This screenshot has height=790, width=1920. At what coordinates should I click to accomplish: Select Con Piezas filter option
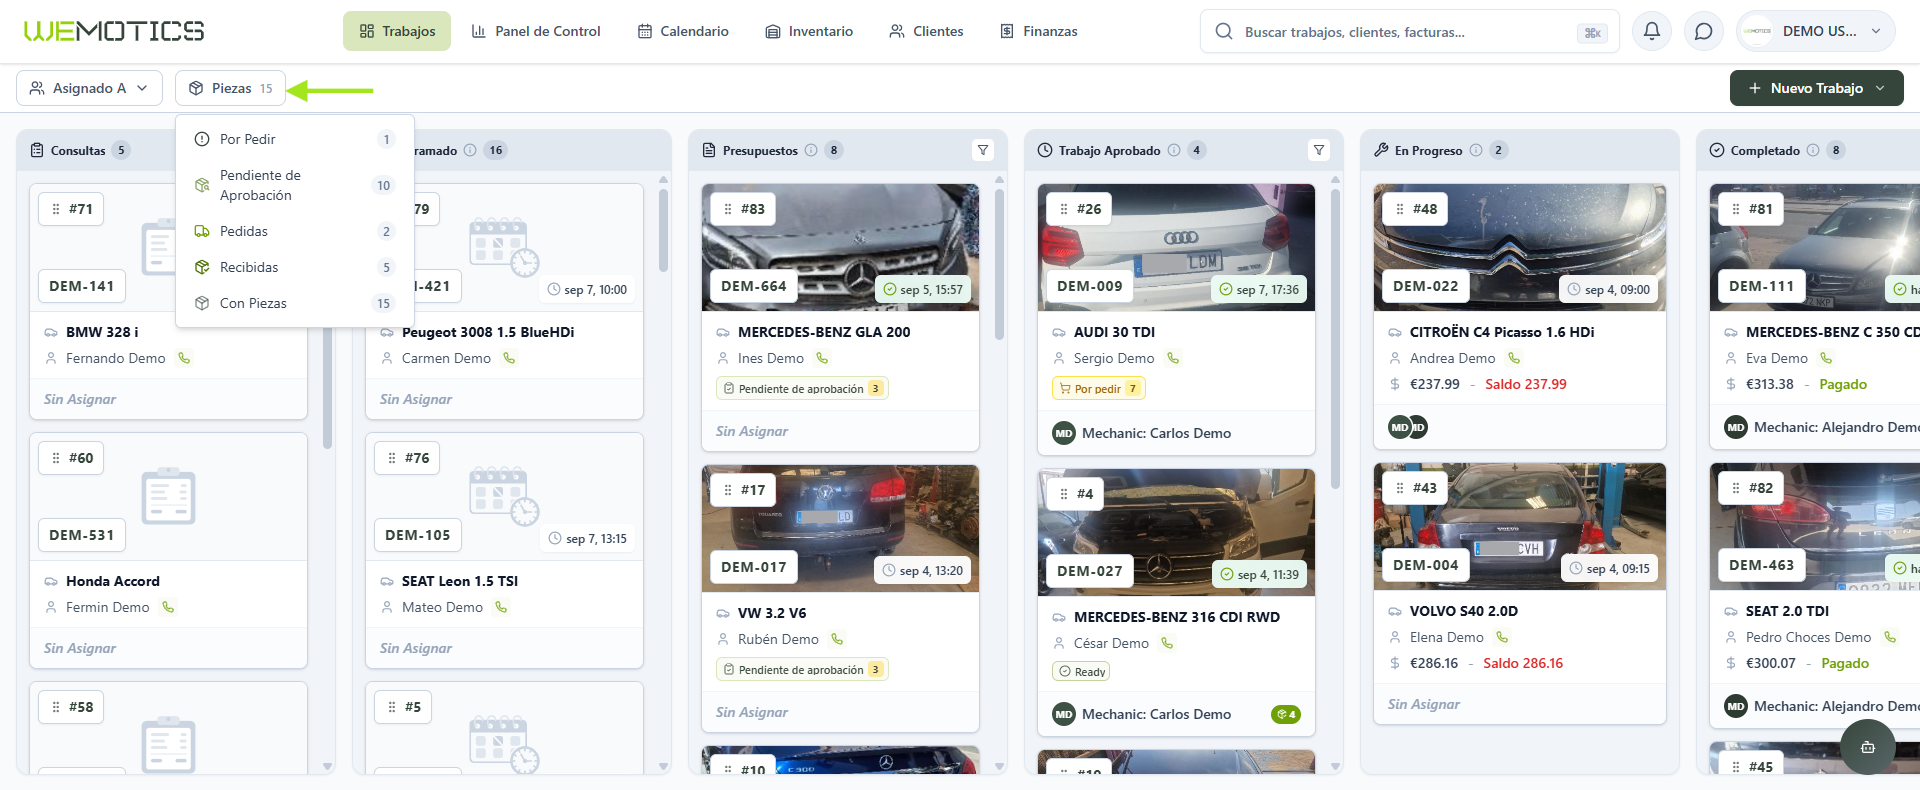(x=294, y=303)
